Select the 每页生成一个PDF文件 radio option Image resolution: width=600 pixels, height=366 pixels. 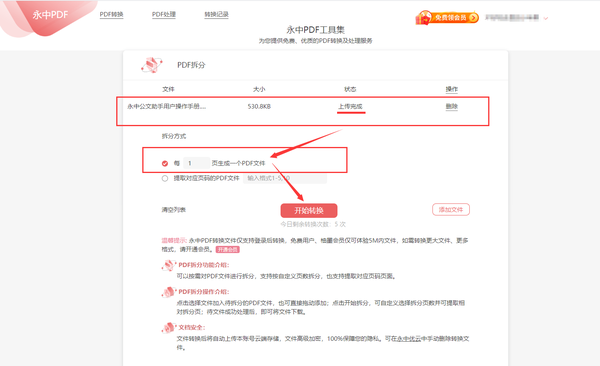coord(165,163)
